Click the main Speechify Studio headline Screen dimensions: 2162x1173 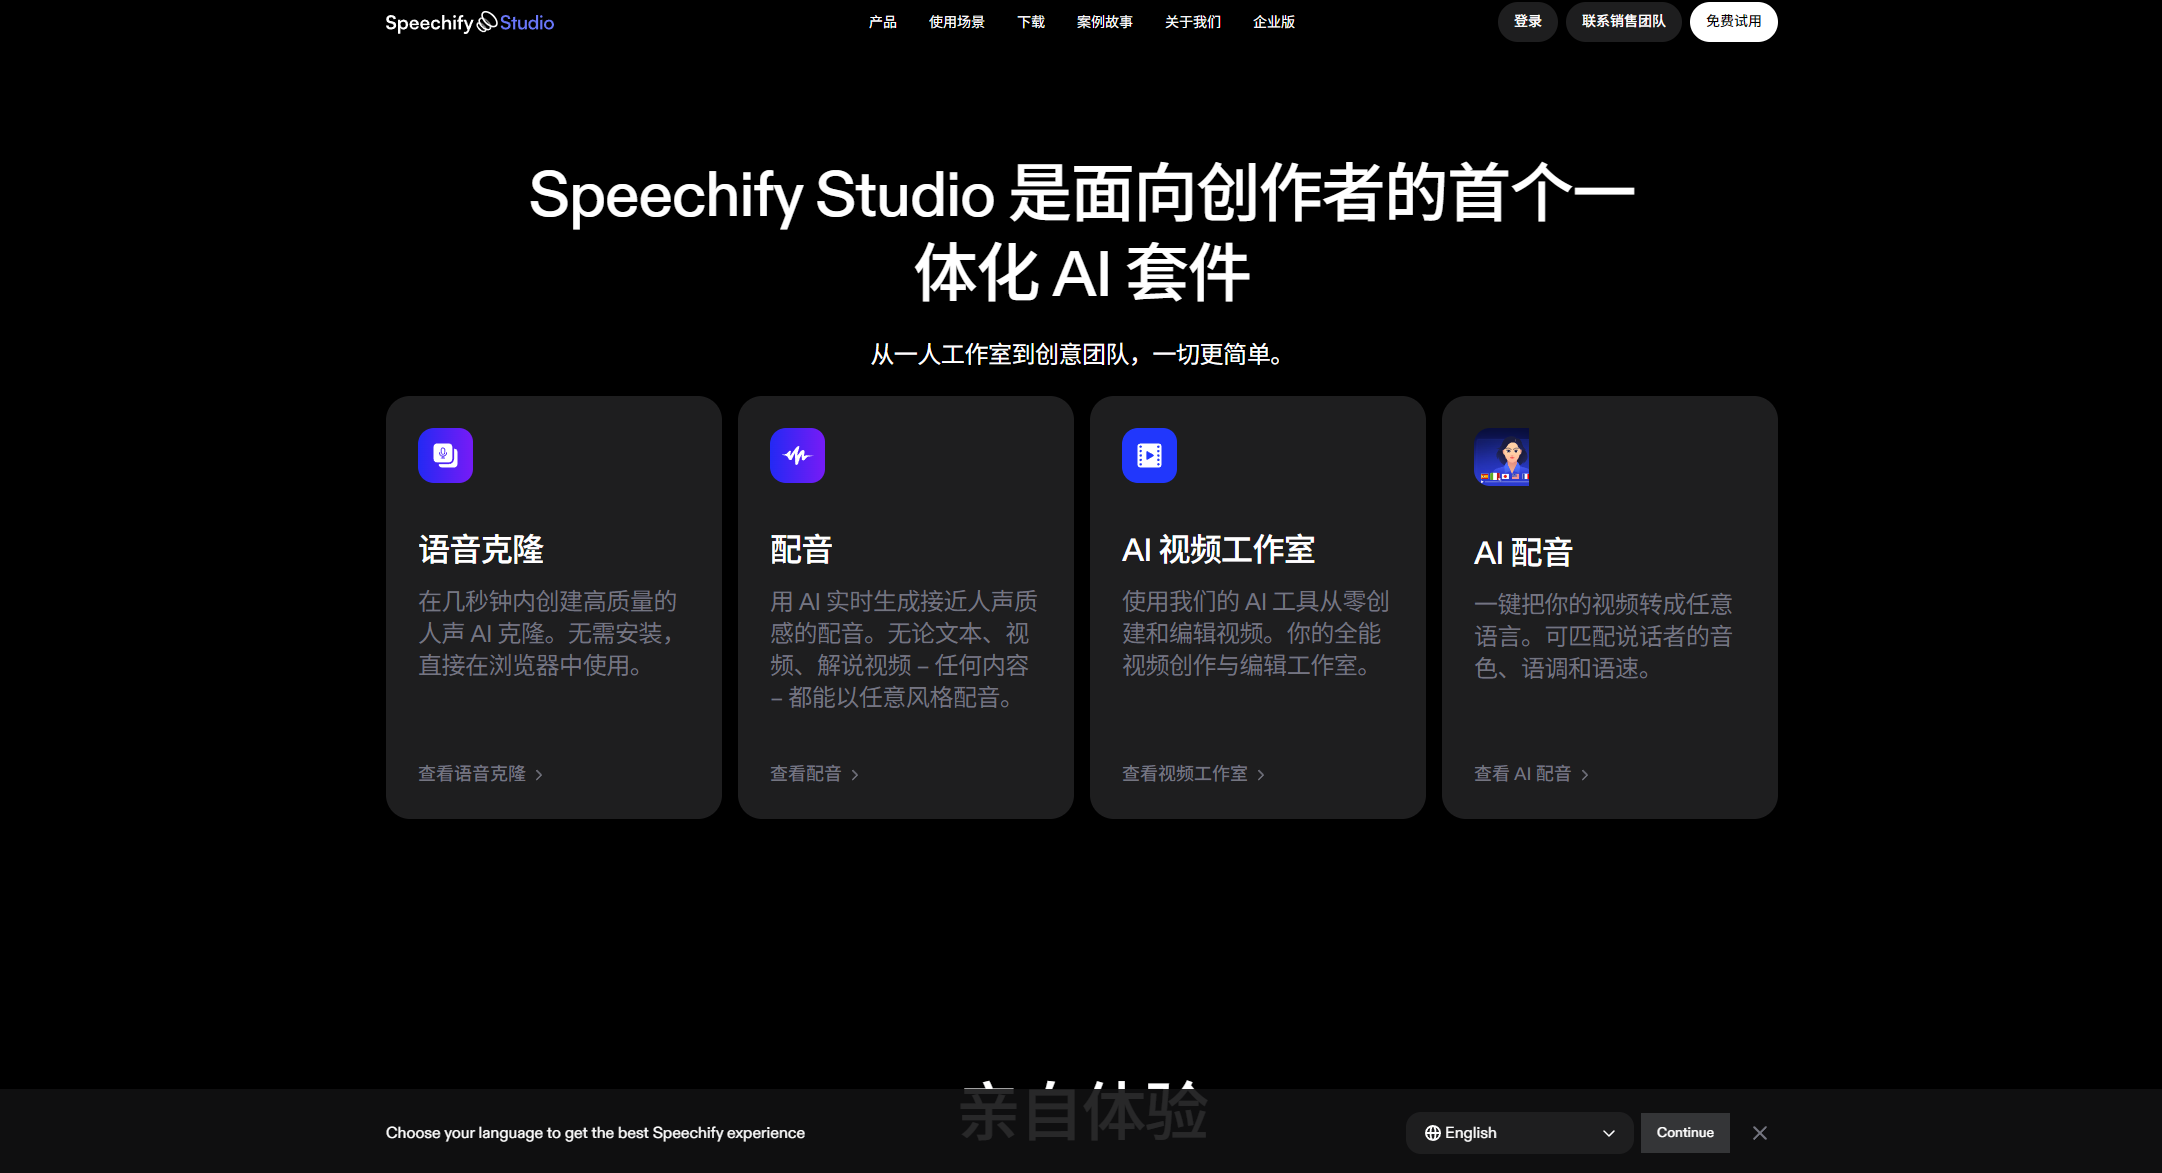(1081, 233)
